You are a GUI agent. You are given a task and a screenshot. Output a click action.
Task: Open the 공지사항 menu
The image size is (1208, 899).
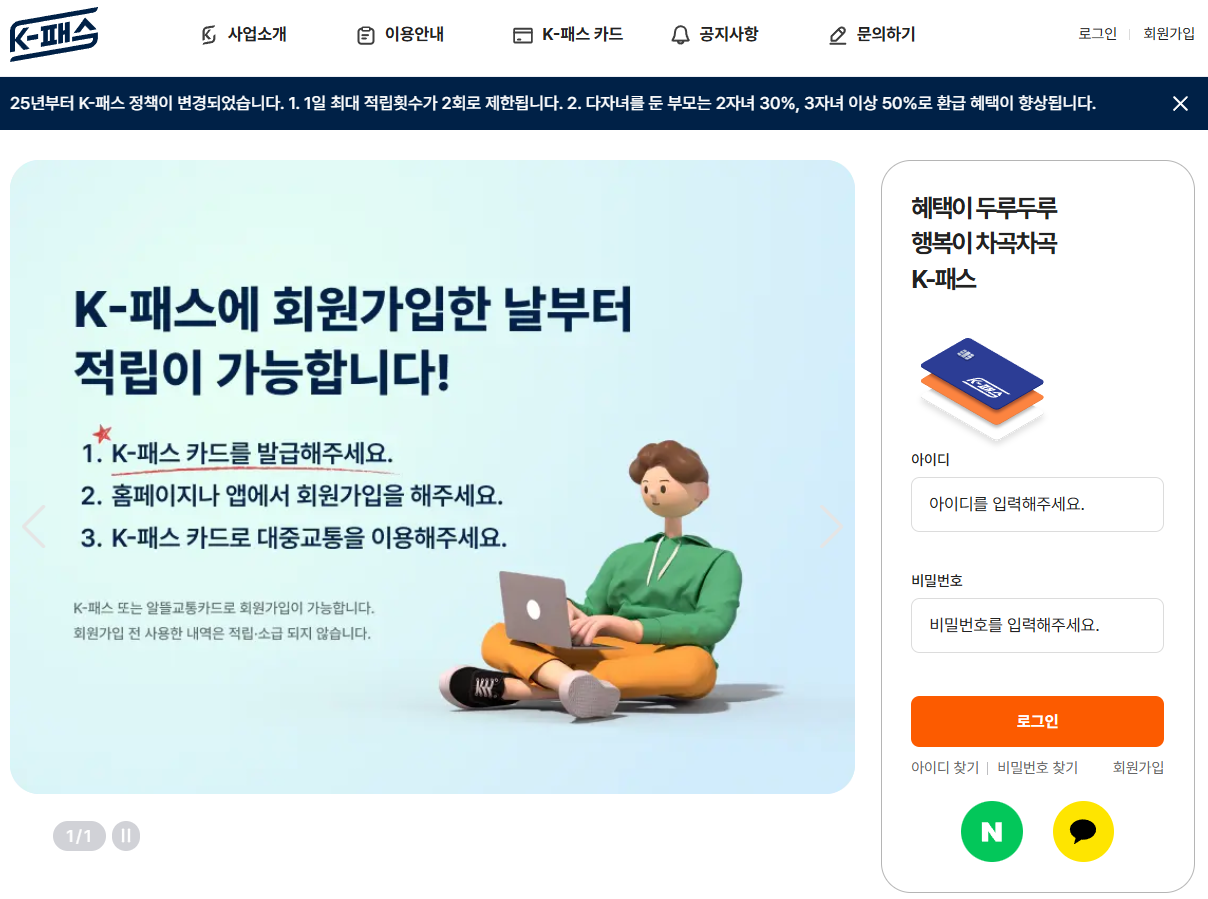(728, 34)
